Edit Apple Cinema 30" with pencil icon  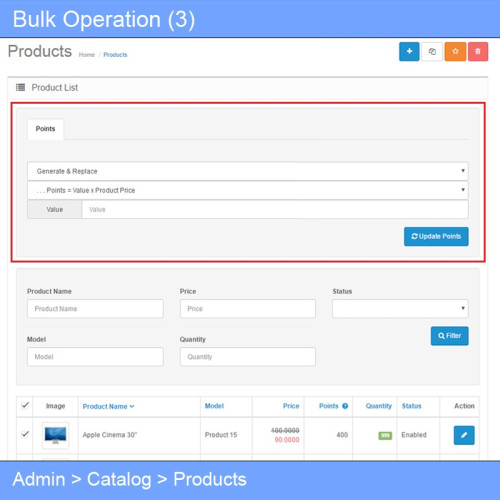click(x=464, y=435)
